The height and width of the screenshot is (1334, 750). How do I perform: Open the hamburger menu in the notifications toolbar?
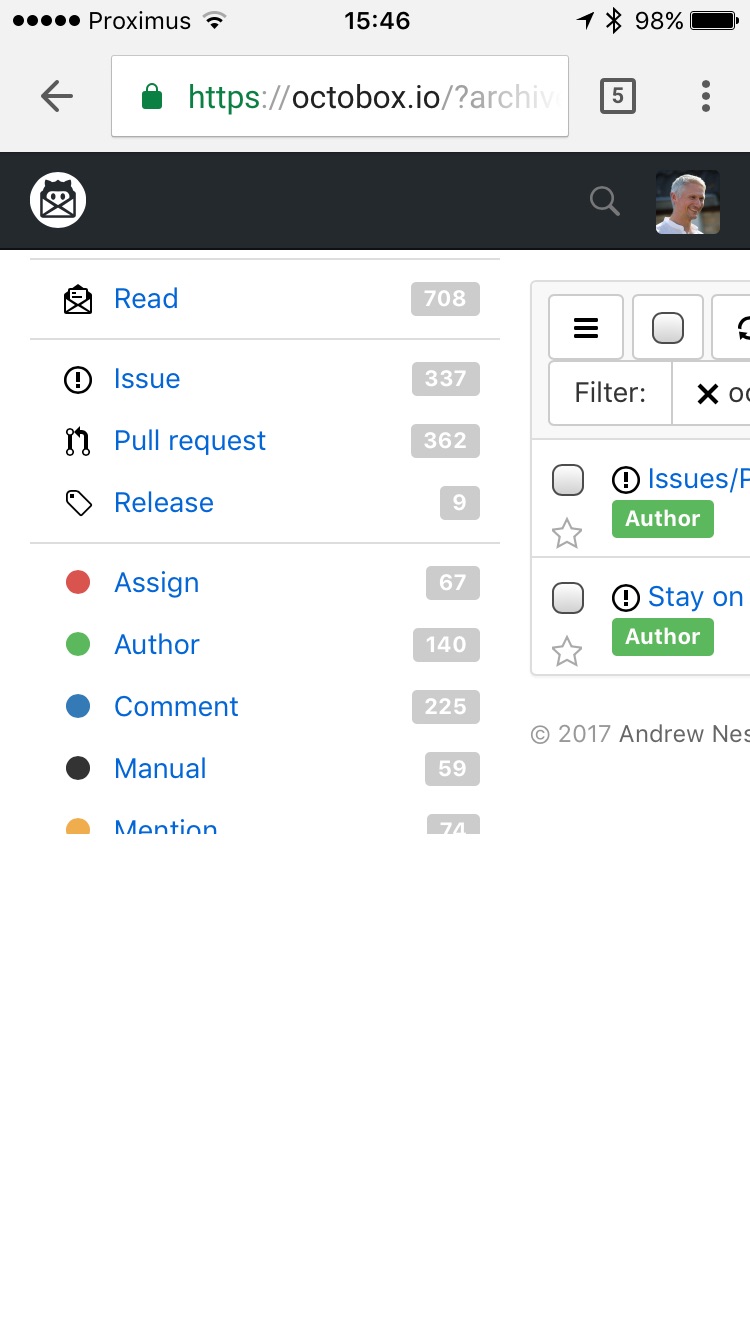(586, 327)
